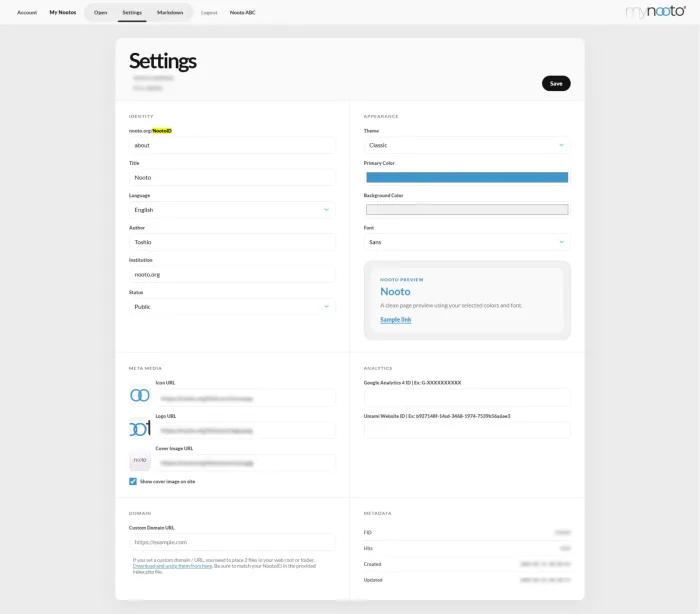Click the Created metadata row label
This screenshot has width=700, height=614.
tap(372, 564)
